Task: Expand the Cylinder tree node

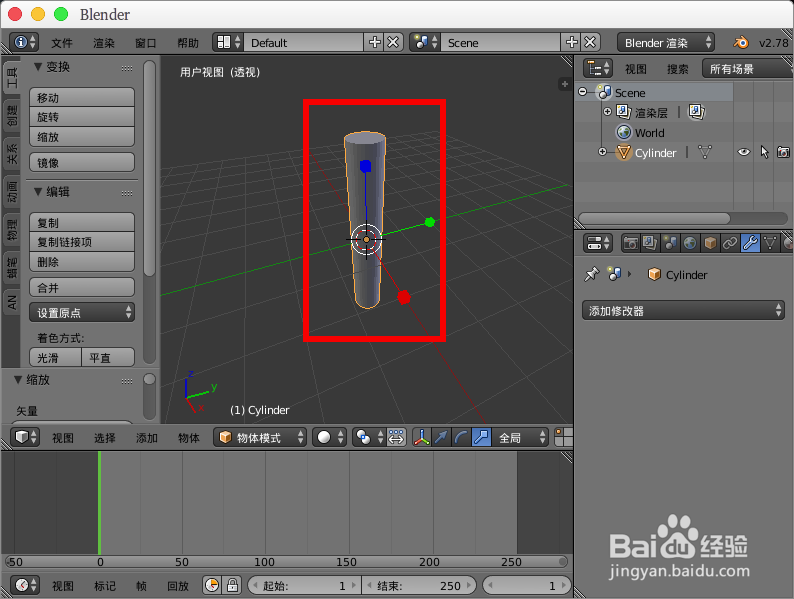Action: 602,151
